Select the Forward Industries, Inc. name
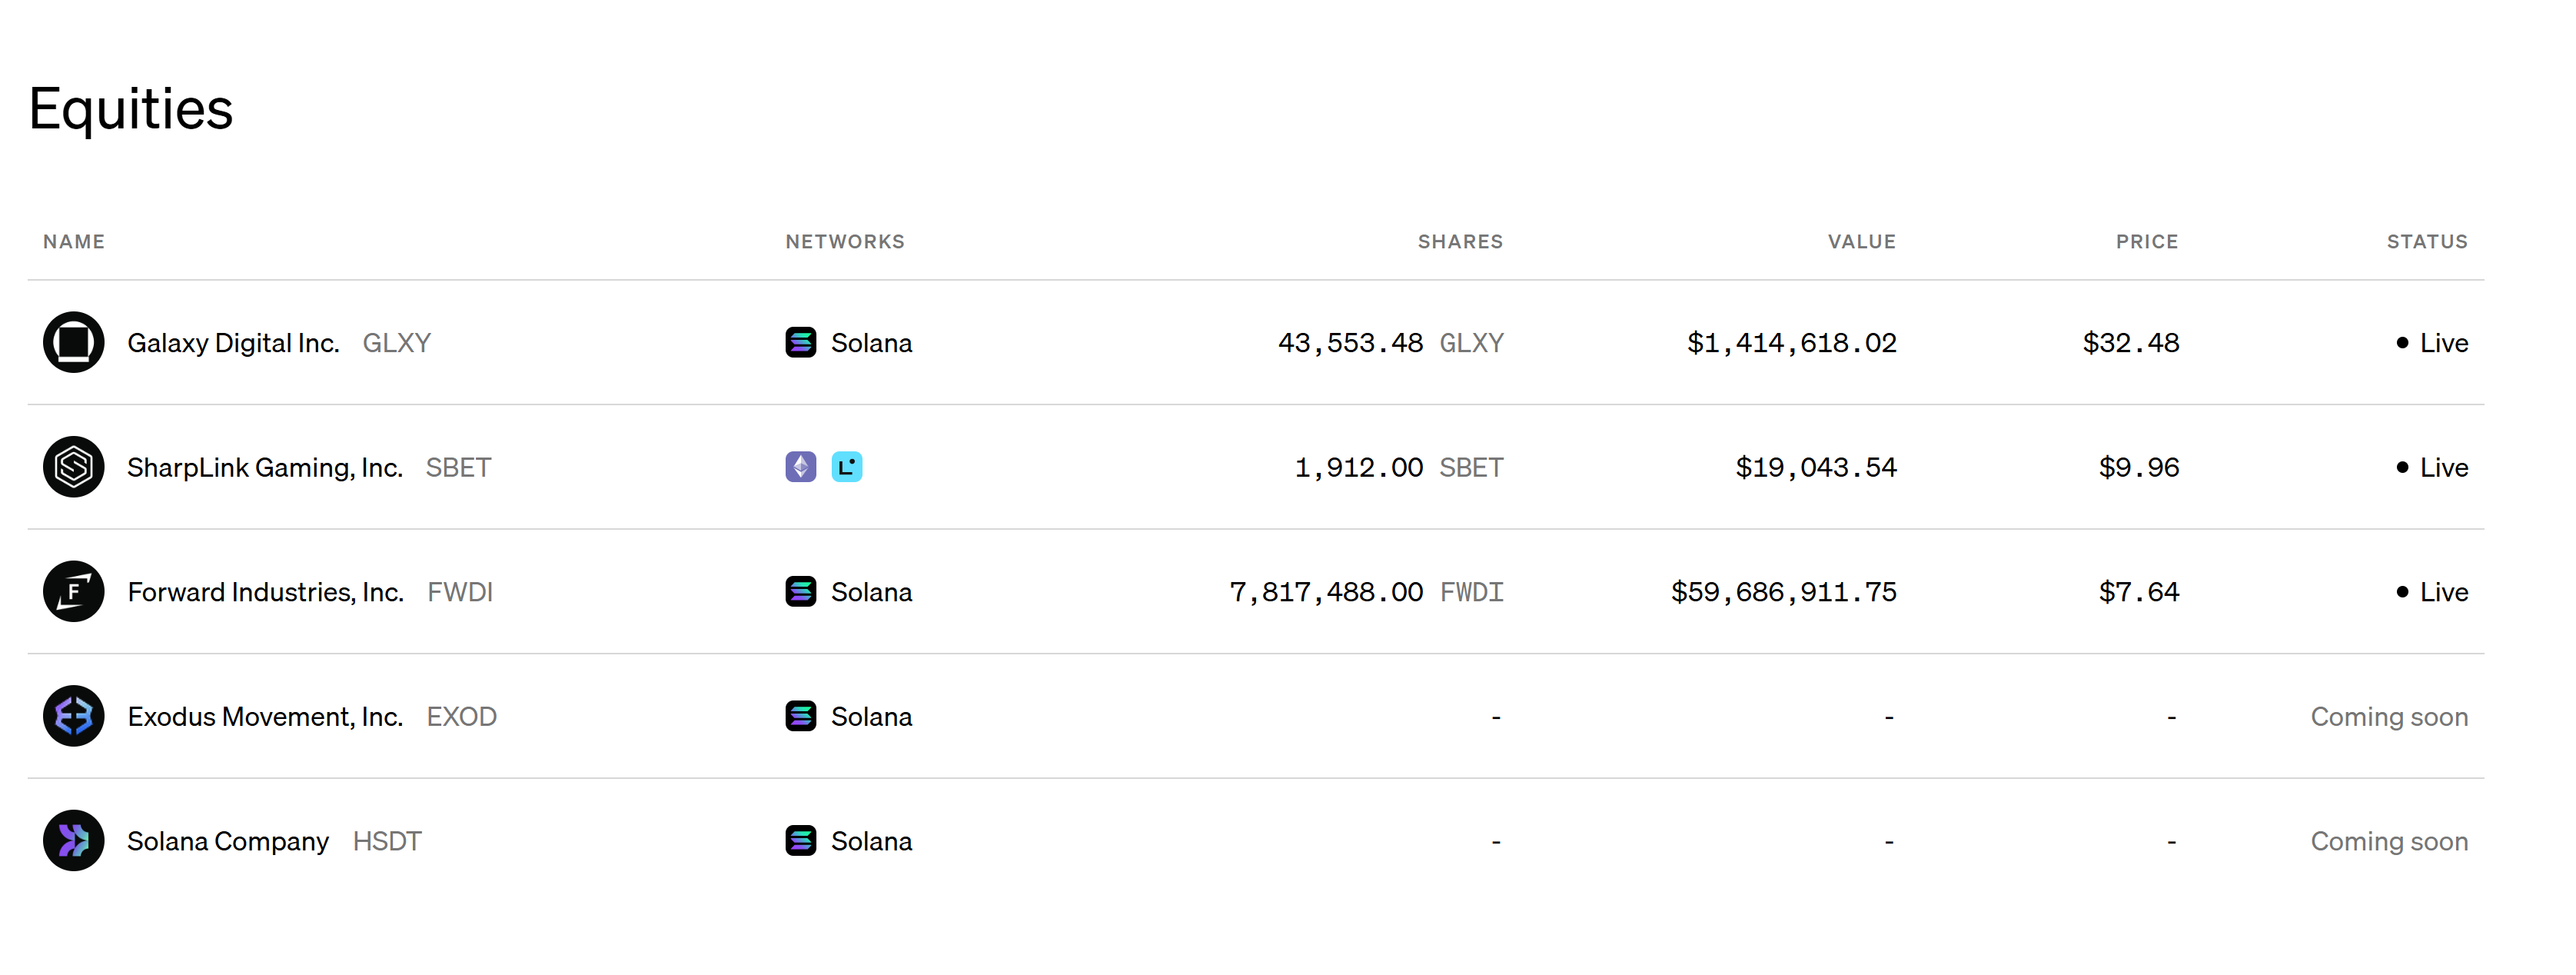The height and width of the screenshot is (975, 2576). tap(265, 592)
